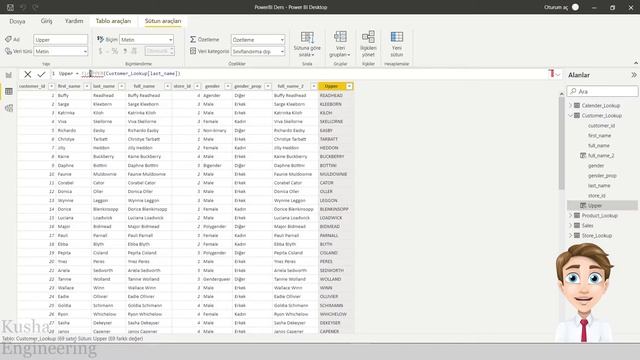Viewport: 640px width, 360px height.
Task: Open the Giriş tab
Action: [x=46, y=21]
